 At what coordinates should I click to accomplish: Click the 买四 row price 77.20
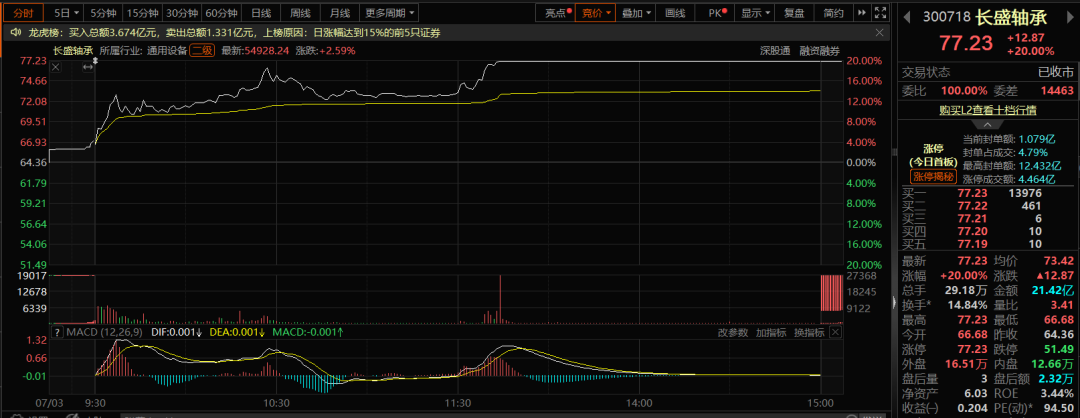[971, 231]
